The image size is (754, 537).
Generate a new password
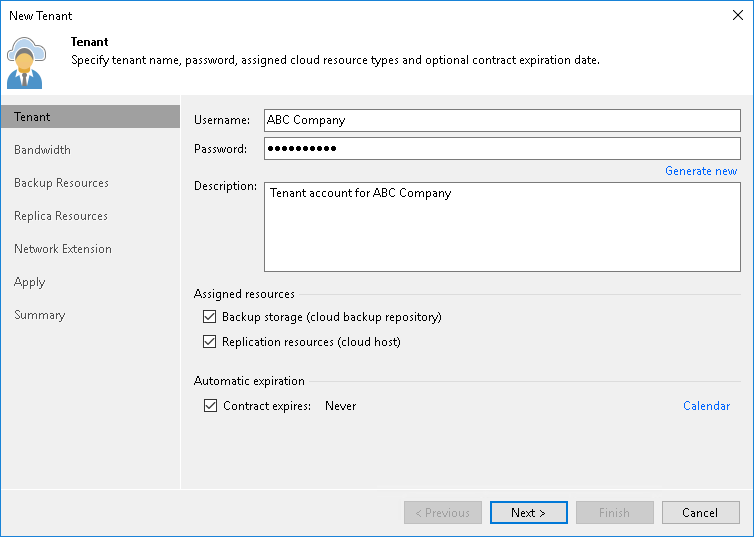tap(701, 171)
